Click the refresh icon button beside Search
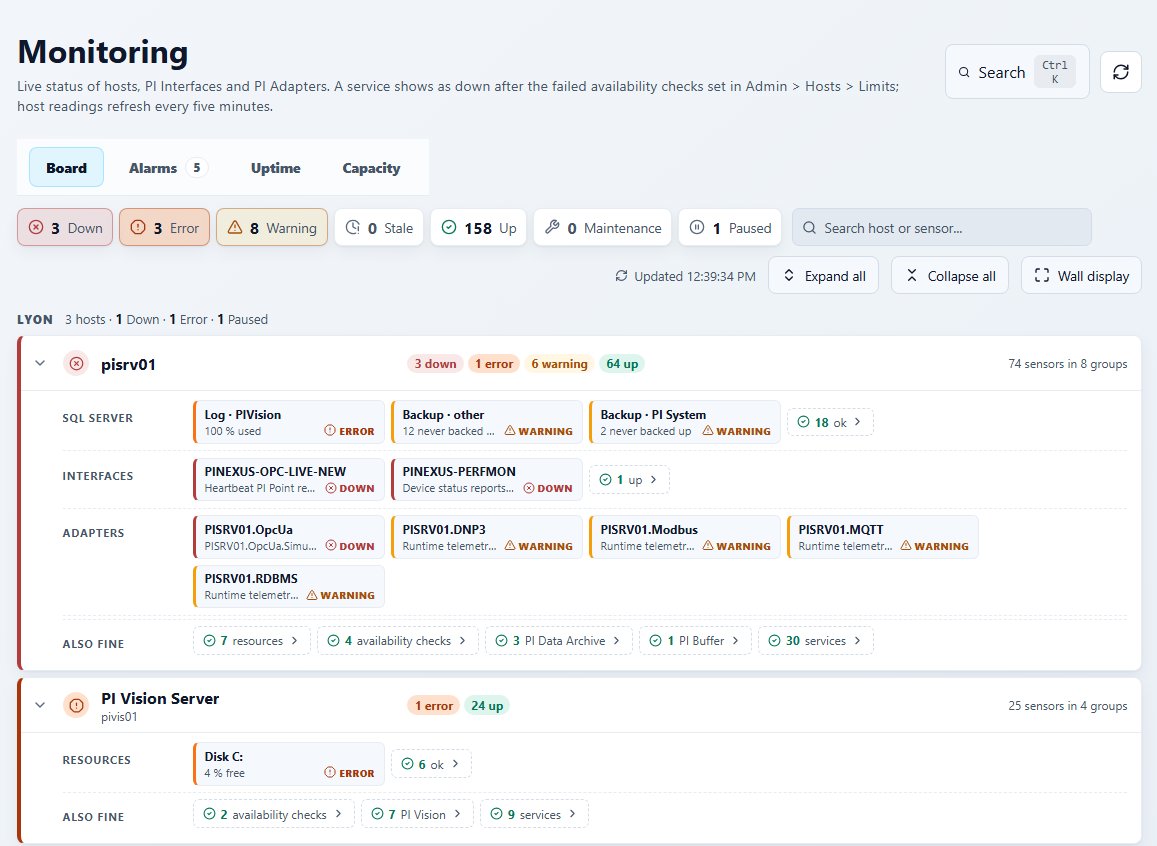This screenshot has height=846, width=1157. [1120, 72]
